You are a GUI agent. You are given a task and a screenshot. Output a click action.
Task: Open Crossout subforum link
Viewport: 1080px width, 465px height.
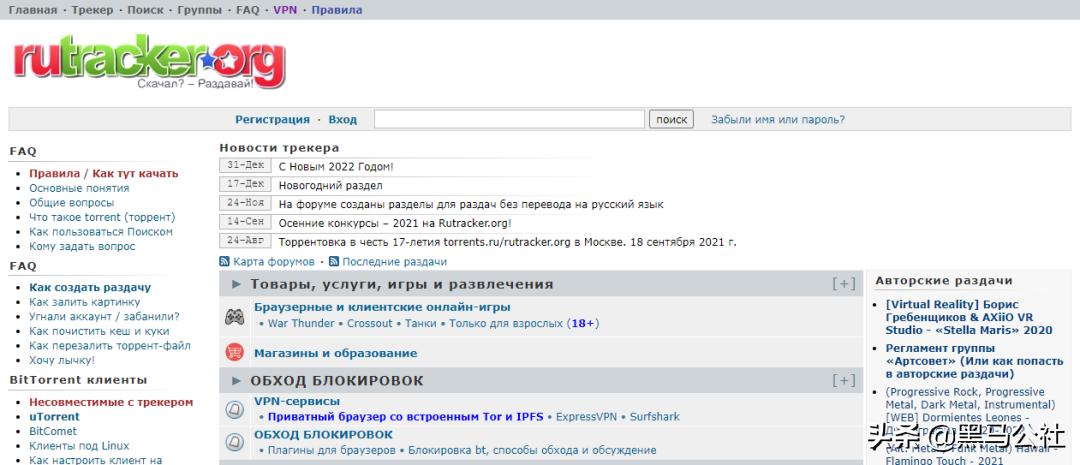click(369, 323)
